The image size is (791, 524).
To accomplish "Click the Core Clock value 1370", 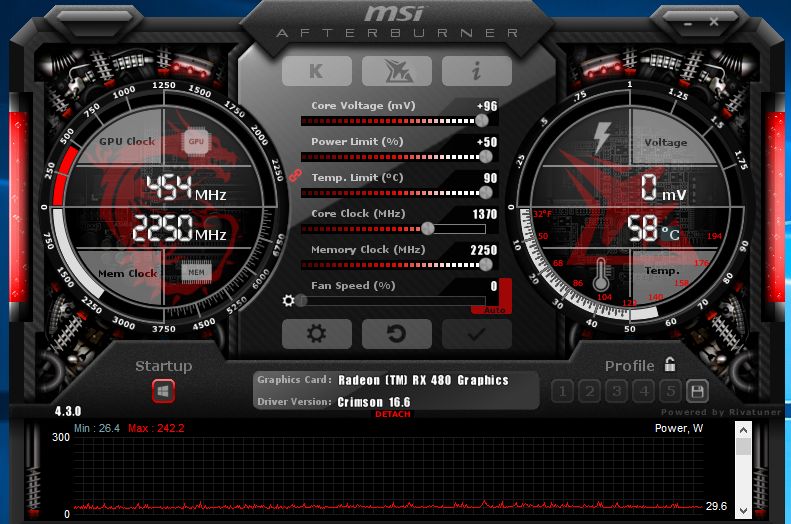I will click(x=484, y=214).
